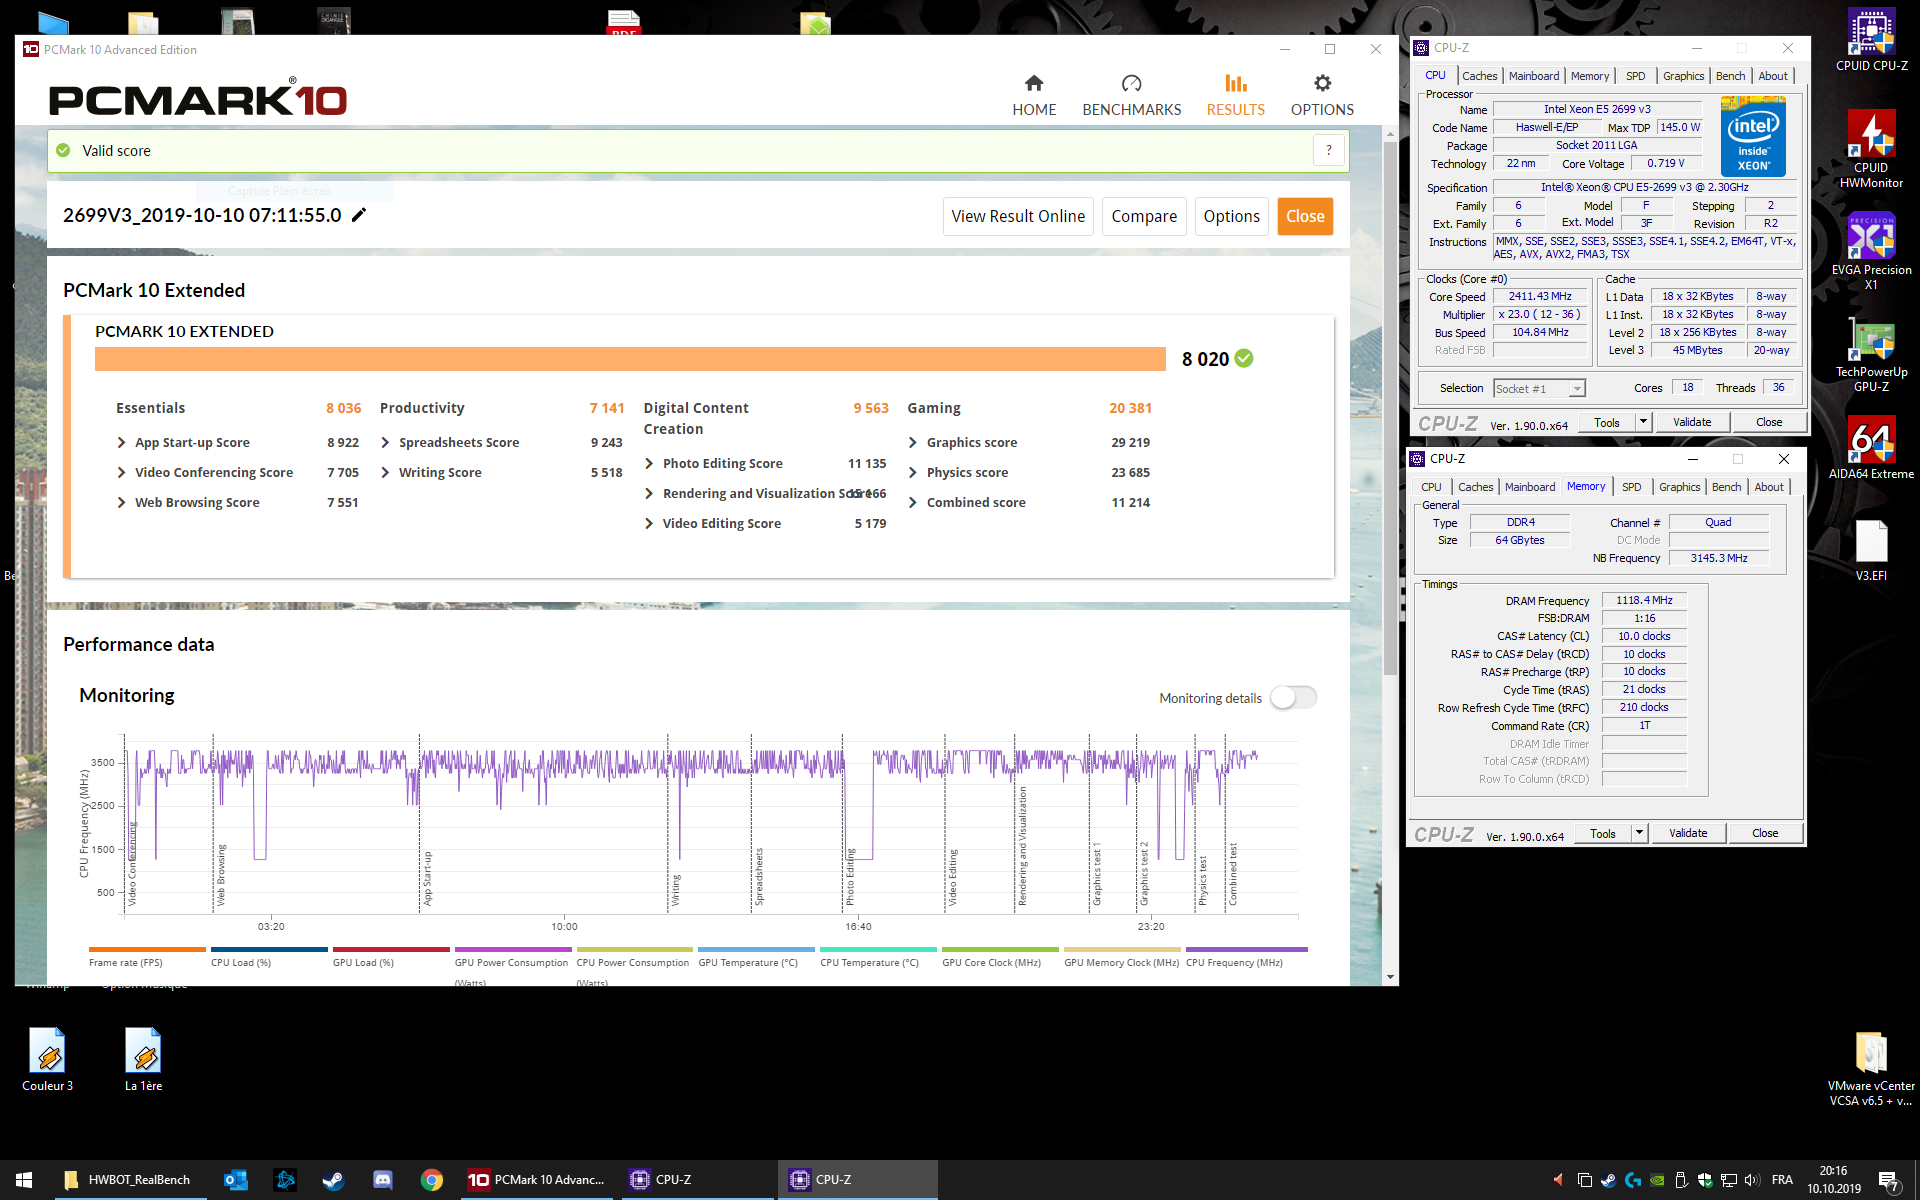
Task: Open About tab in upper CPU-Z
Action: click(1772, 76)
